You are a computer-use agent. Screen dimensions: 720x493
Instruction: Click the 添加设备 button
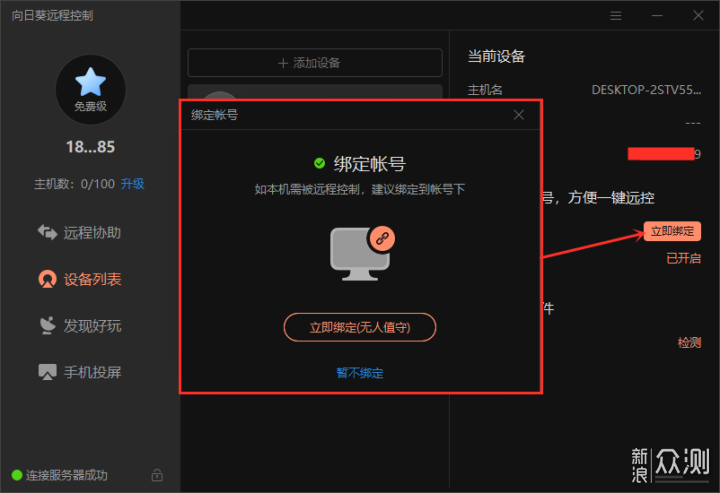315,63
